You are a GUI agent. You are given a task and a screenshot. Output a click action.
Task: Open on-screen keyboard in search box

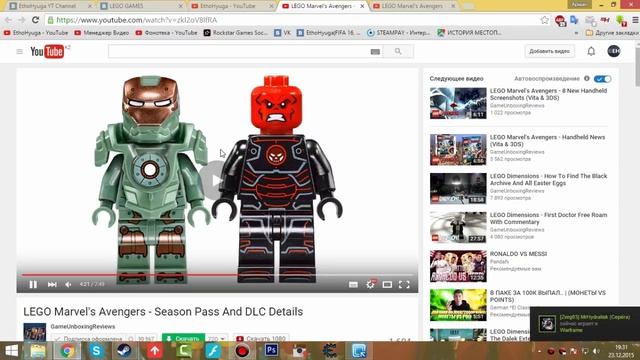coord(375,51)
